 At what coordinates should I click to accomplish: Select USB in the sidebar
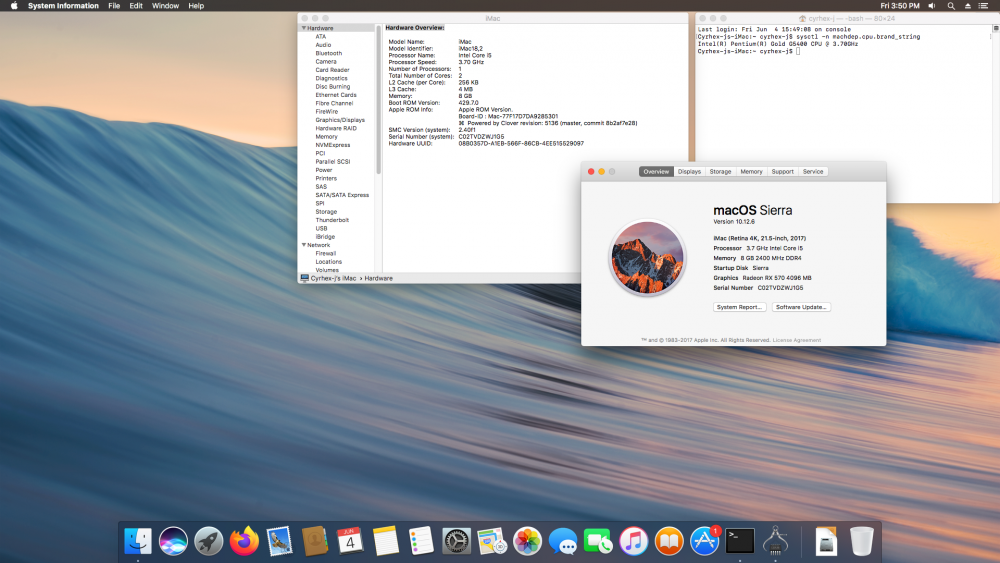(321, 228)
